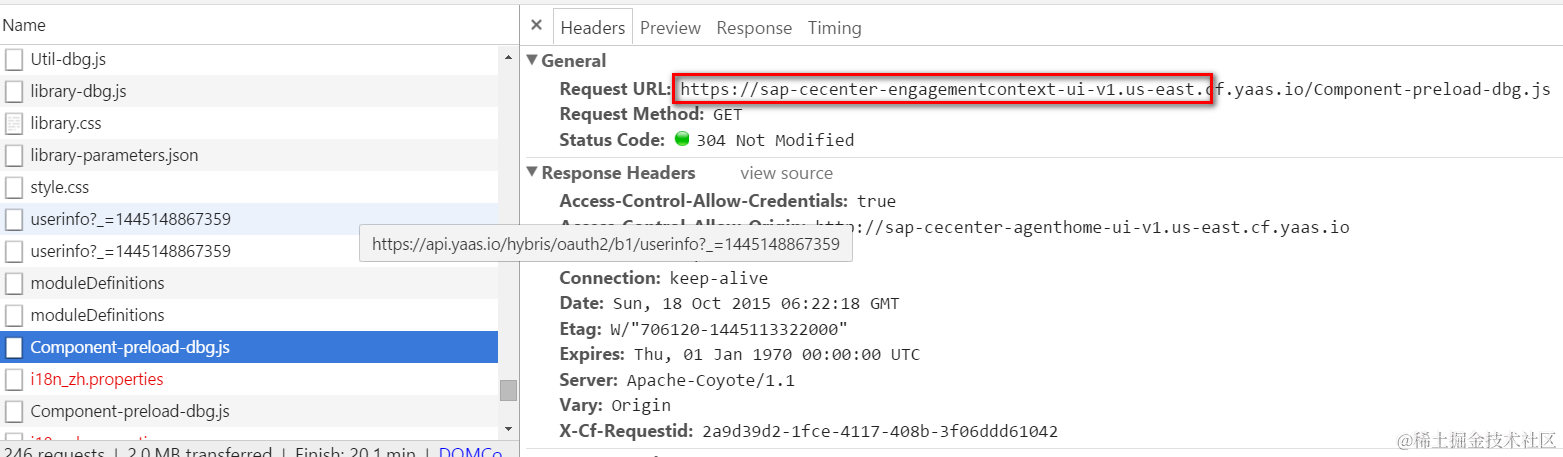Click the library-parameters.json file icon
Image resolution: width=1563 pixels, height=457 pixels.
click(x=14, y=155)
